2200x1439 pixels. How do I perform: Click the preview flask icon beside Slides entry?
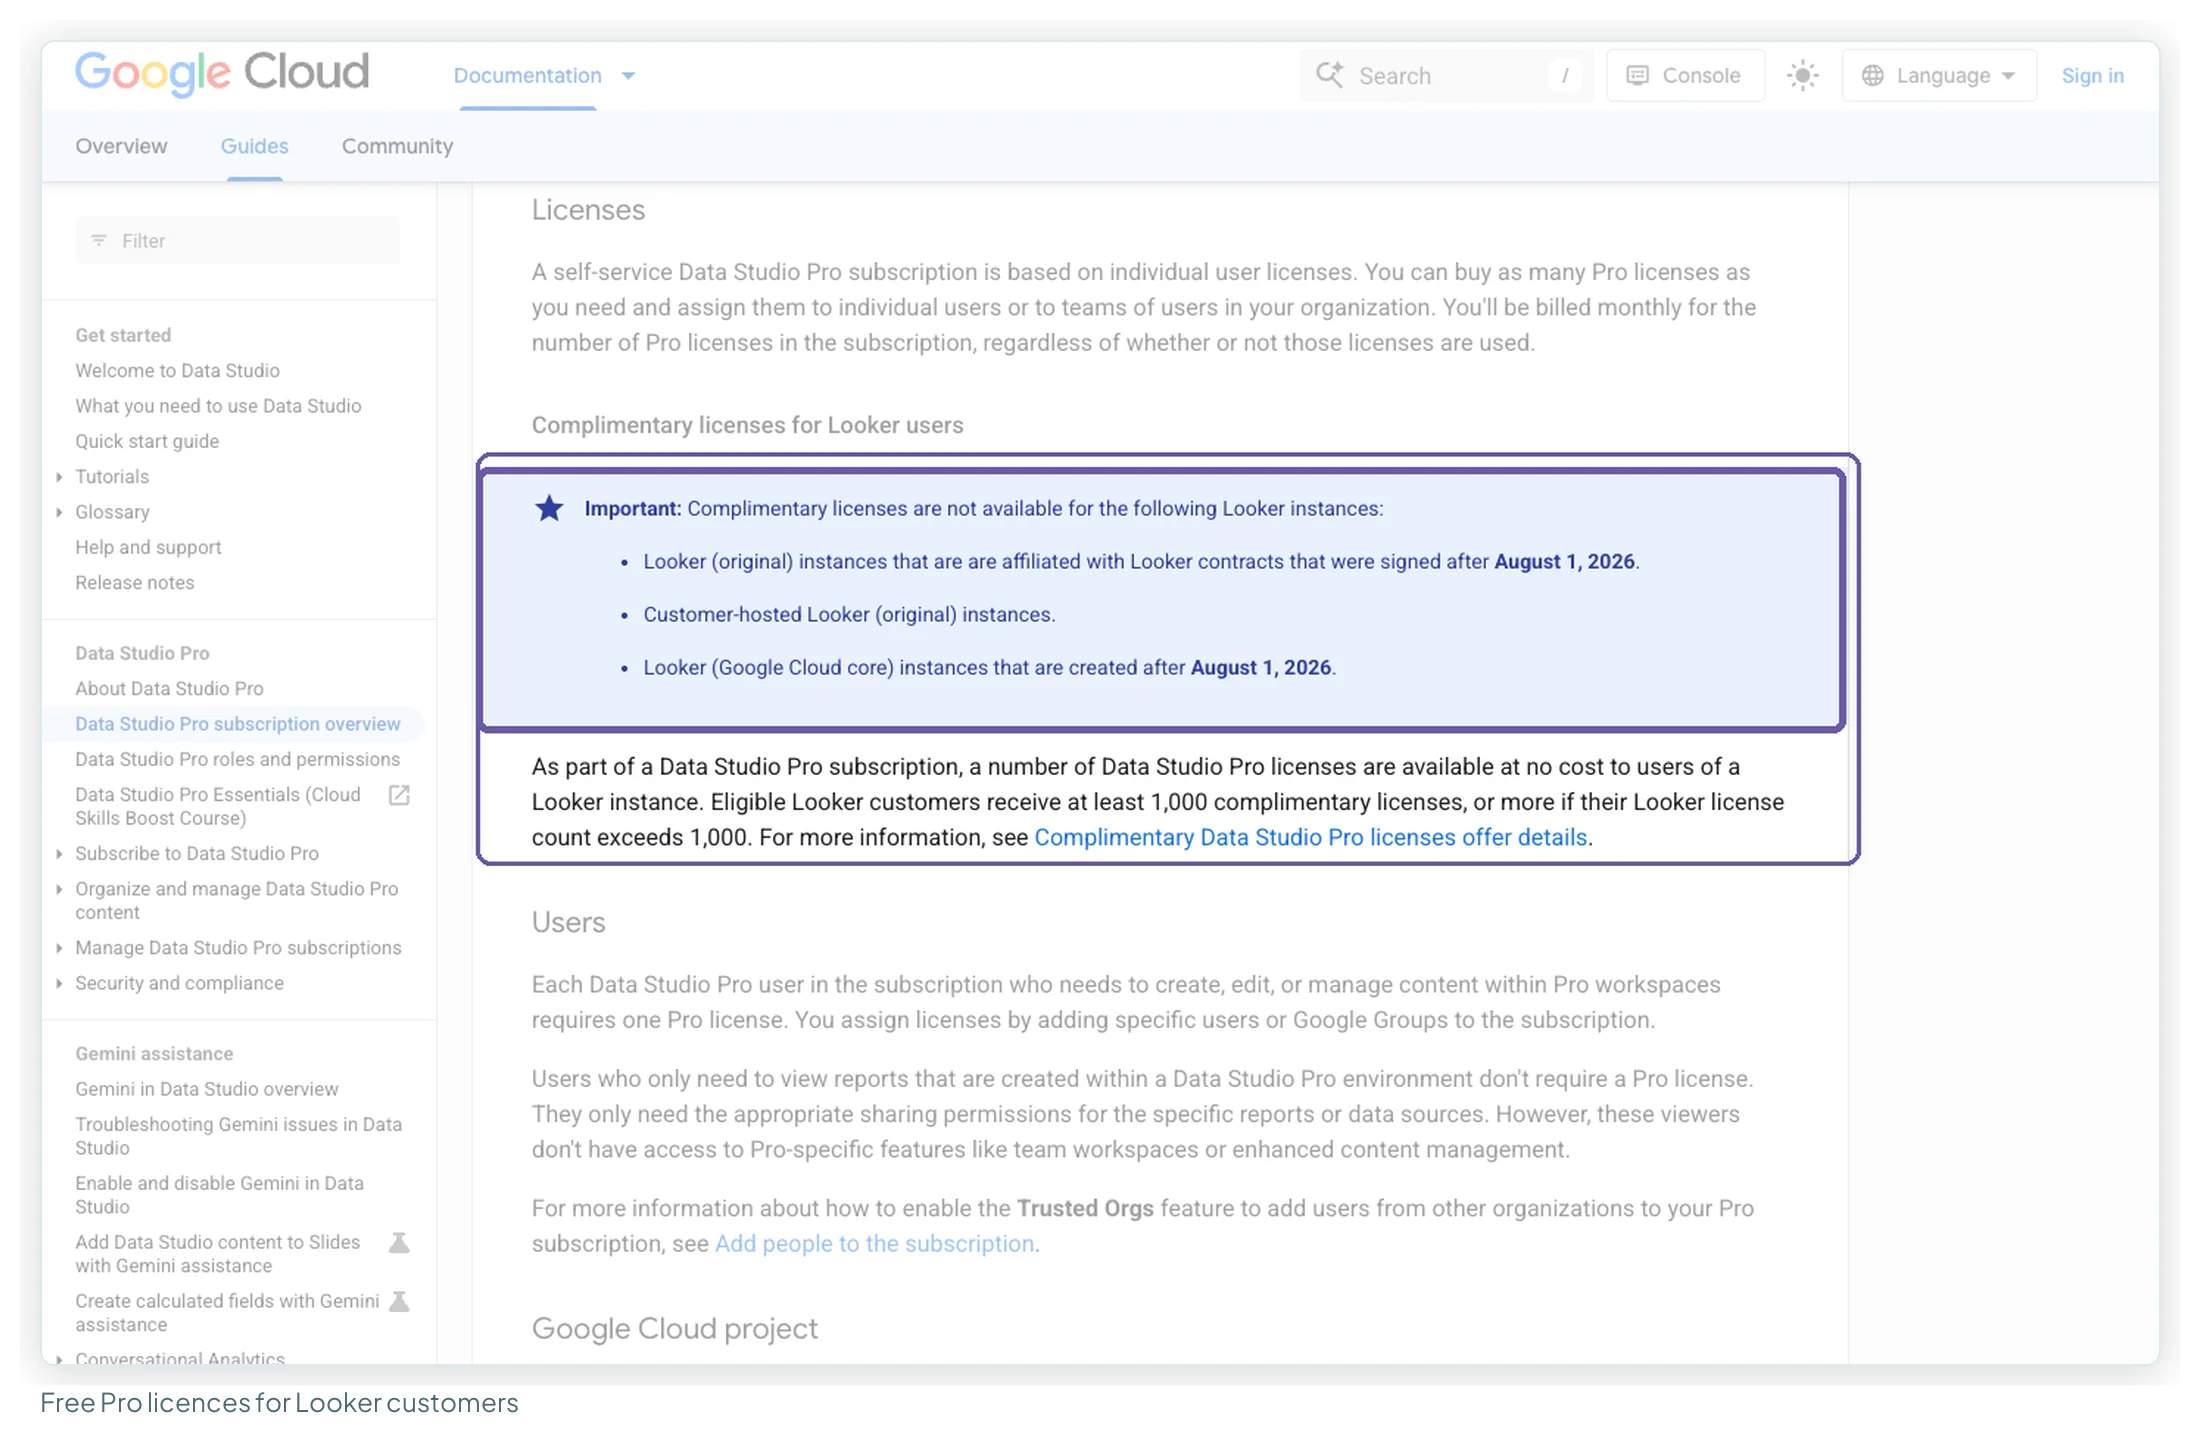click(x=399, y=1243)
